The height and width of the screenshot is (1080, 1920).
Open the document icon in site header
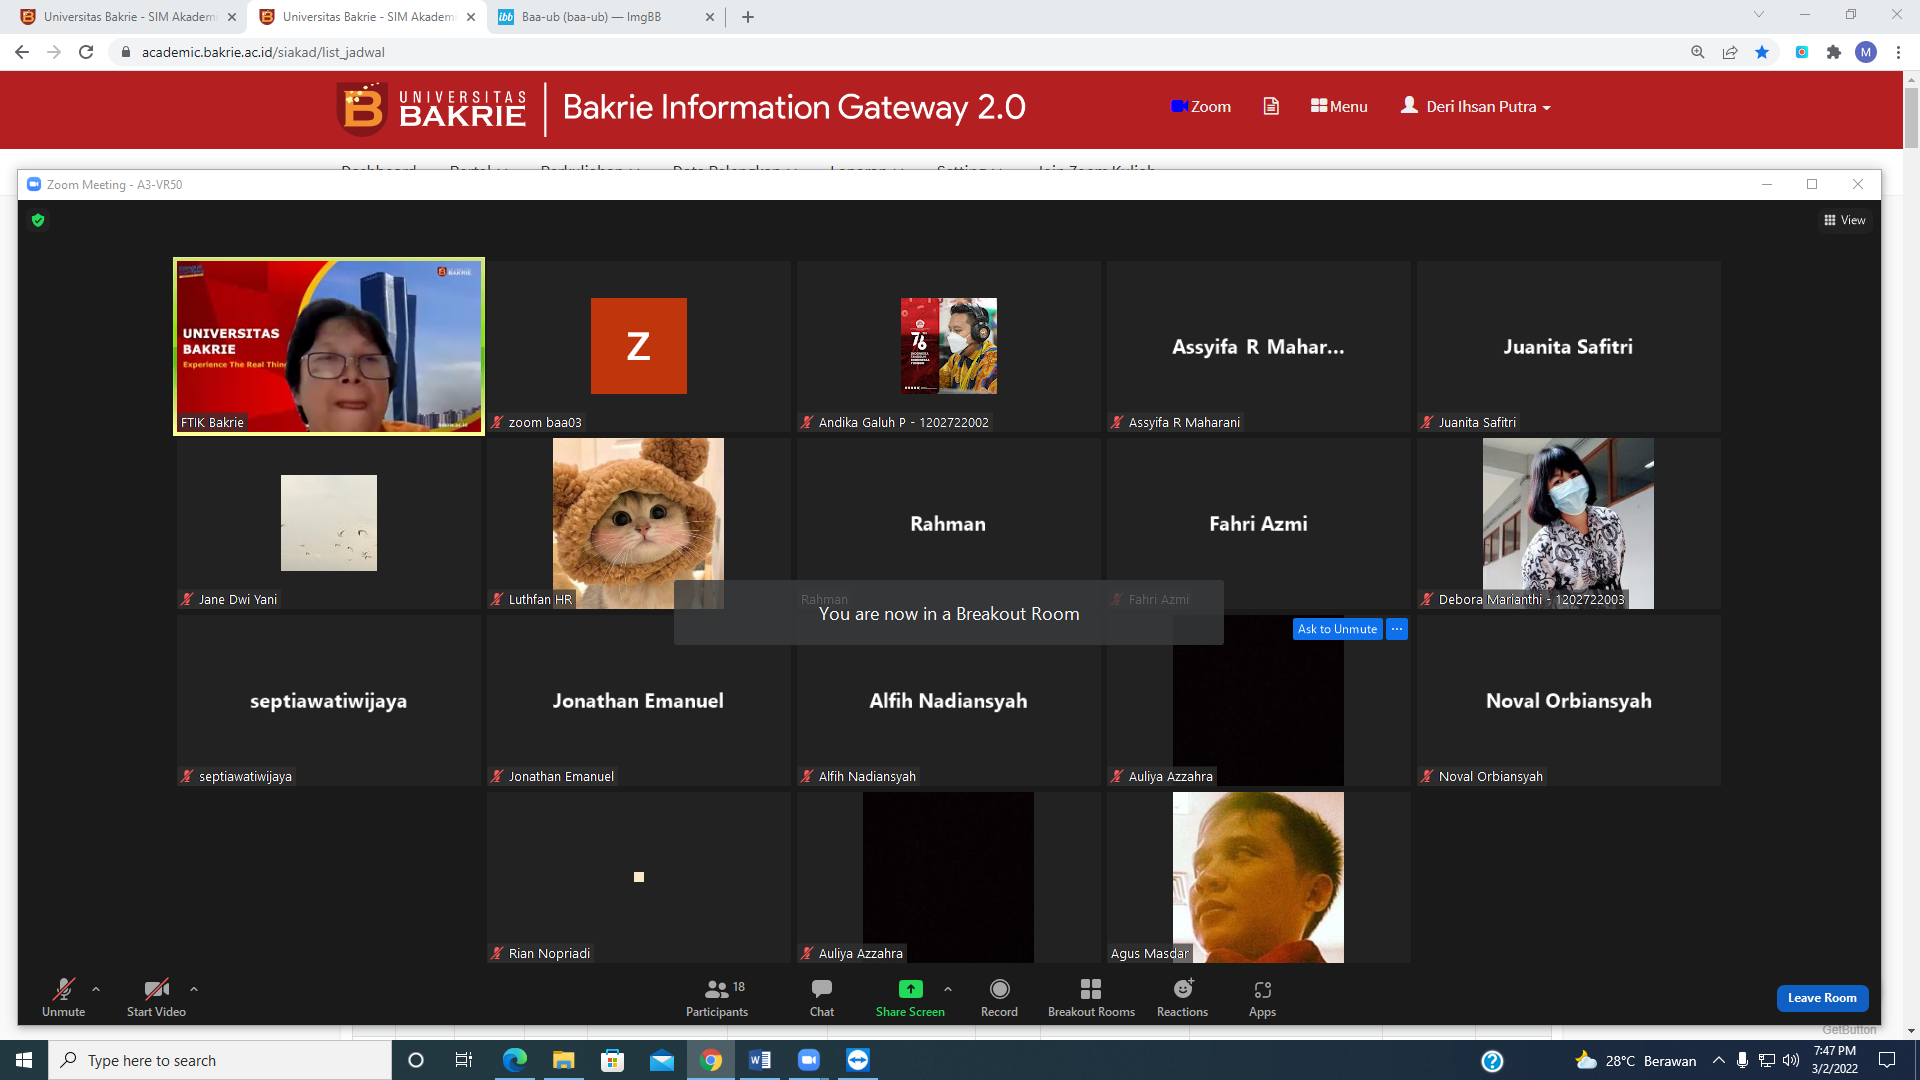point(1271,106)
